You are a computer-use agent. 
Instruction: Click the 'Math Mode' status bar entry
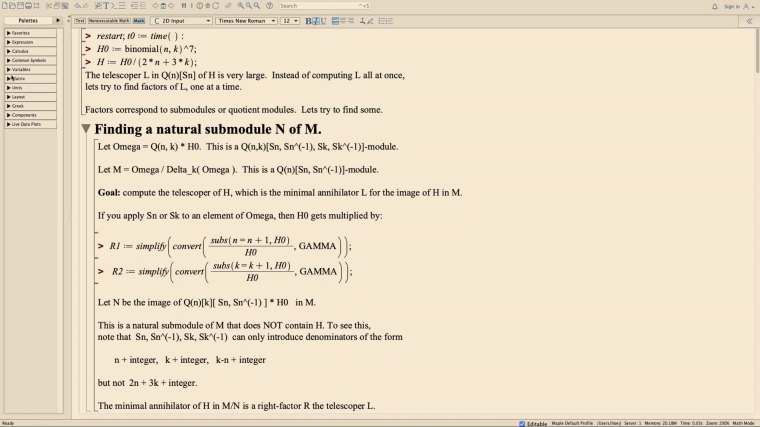744,424
